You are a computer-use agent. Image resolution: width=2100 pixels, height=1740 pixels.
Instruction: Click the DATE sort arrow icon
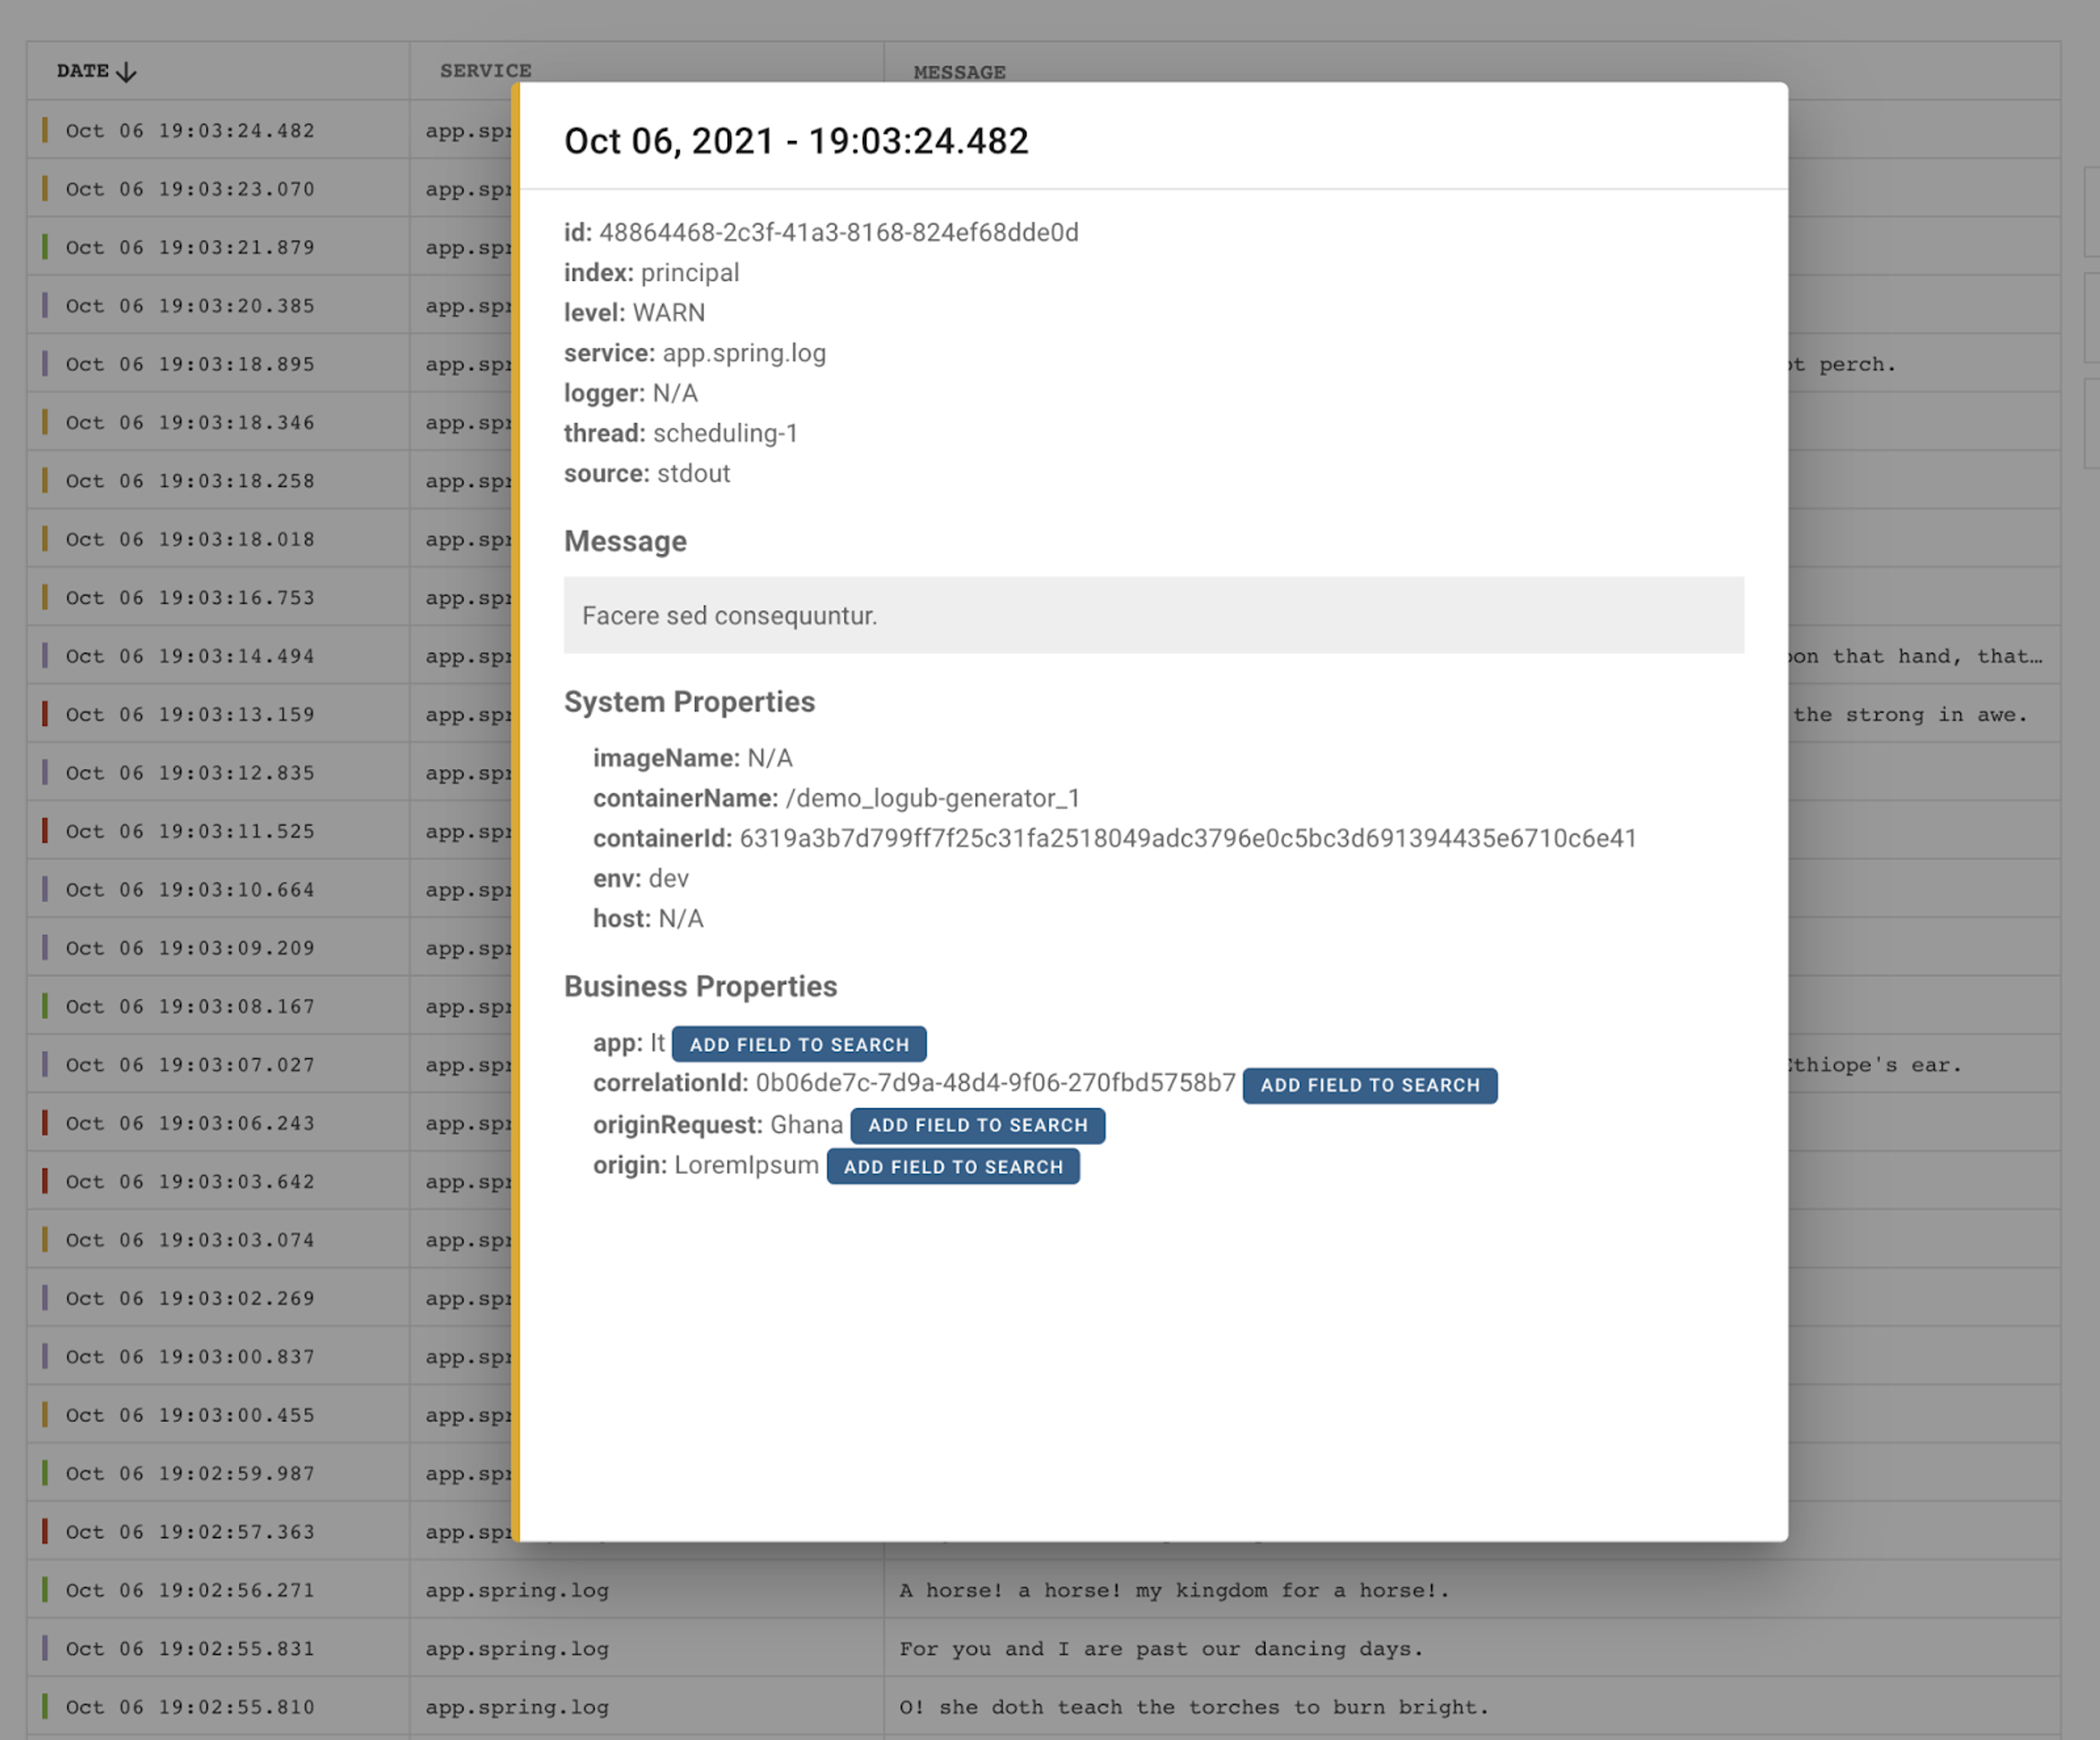point(126,72)
